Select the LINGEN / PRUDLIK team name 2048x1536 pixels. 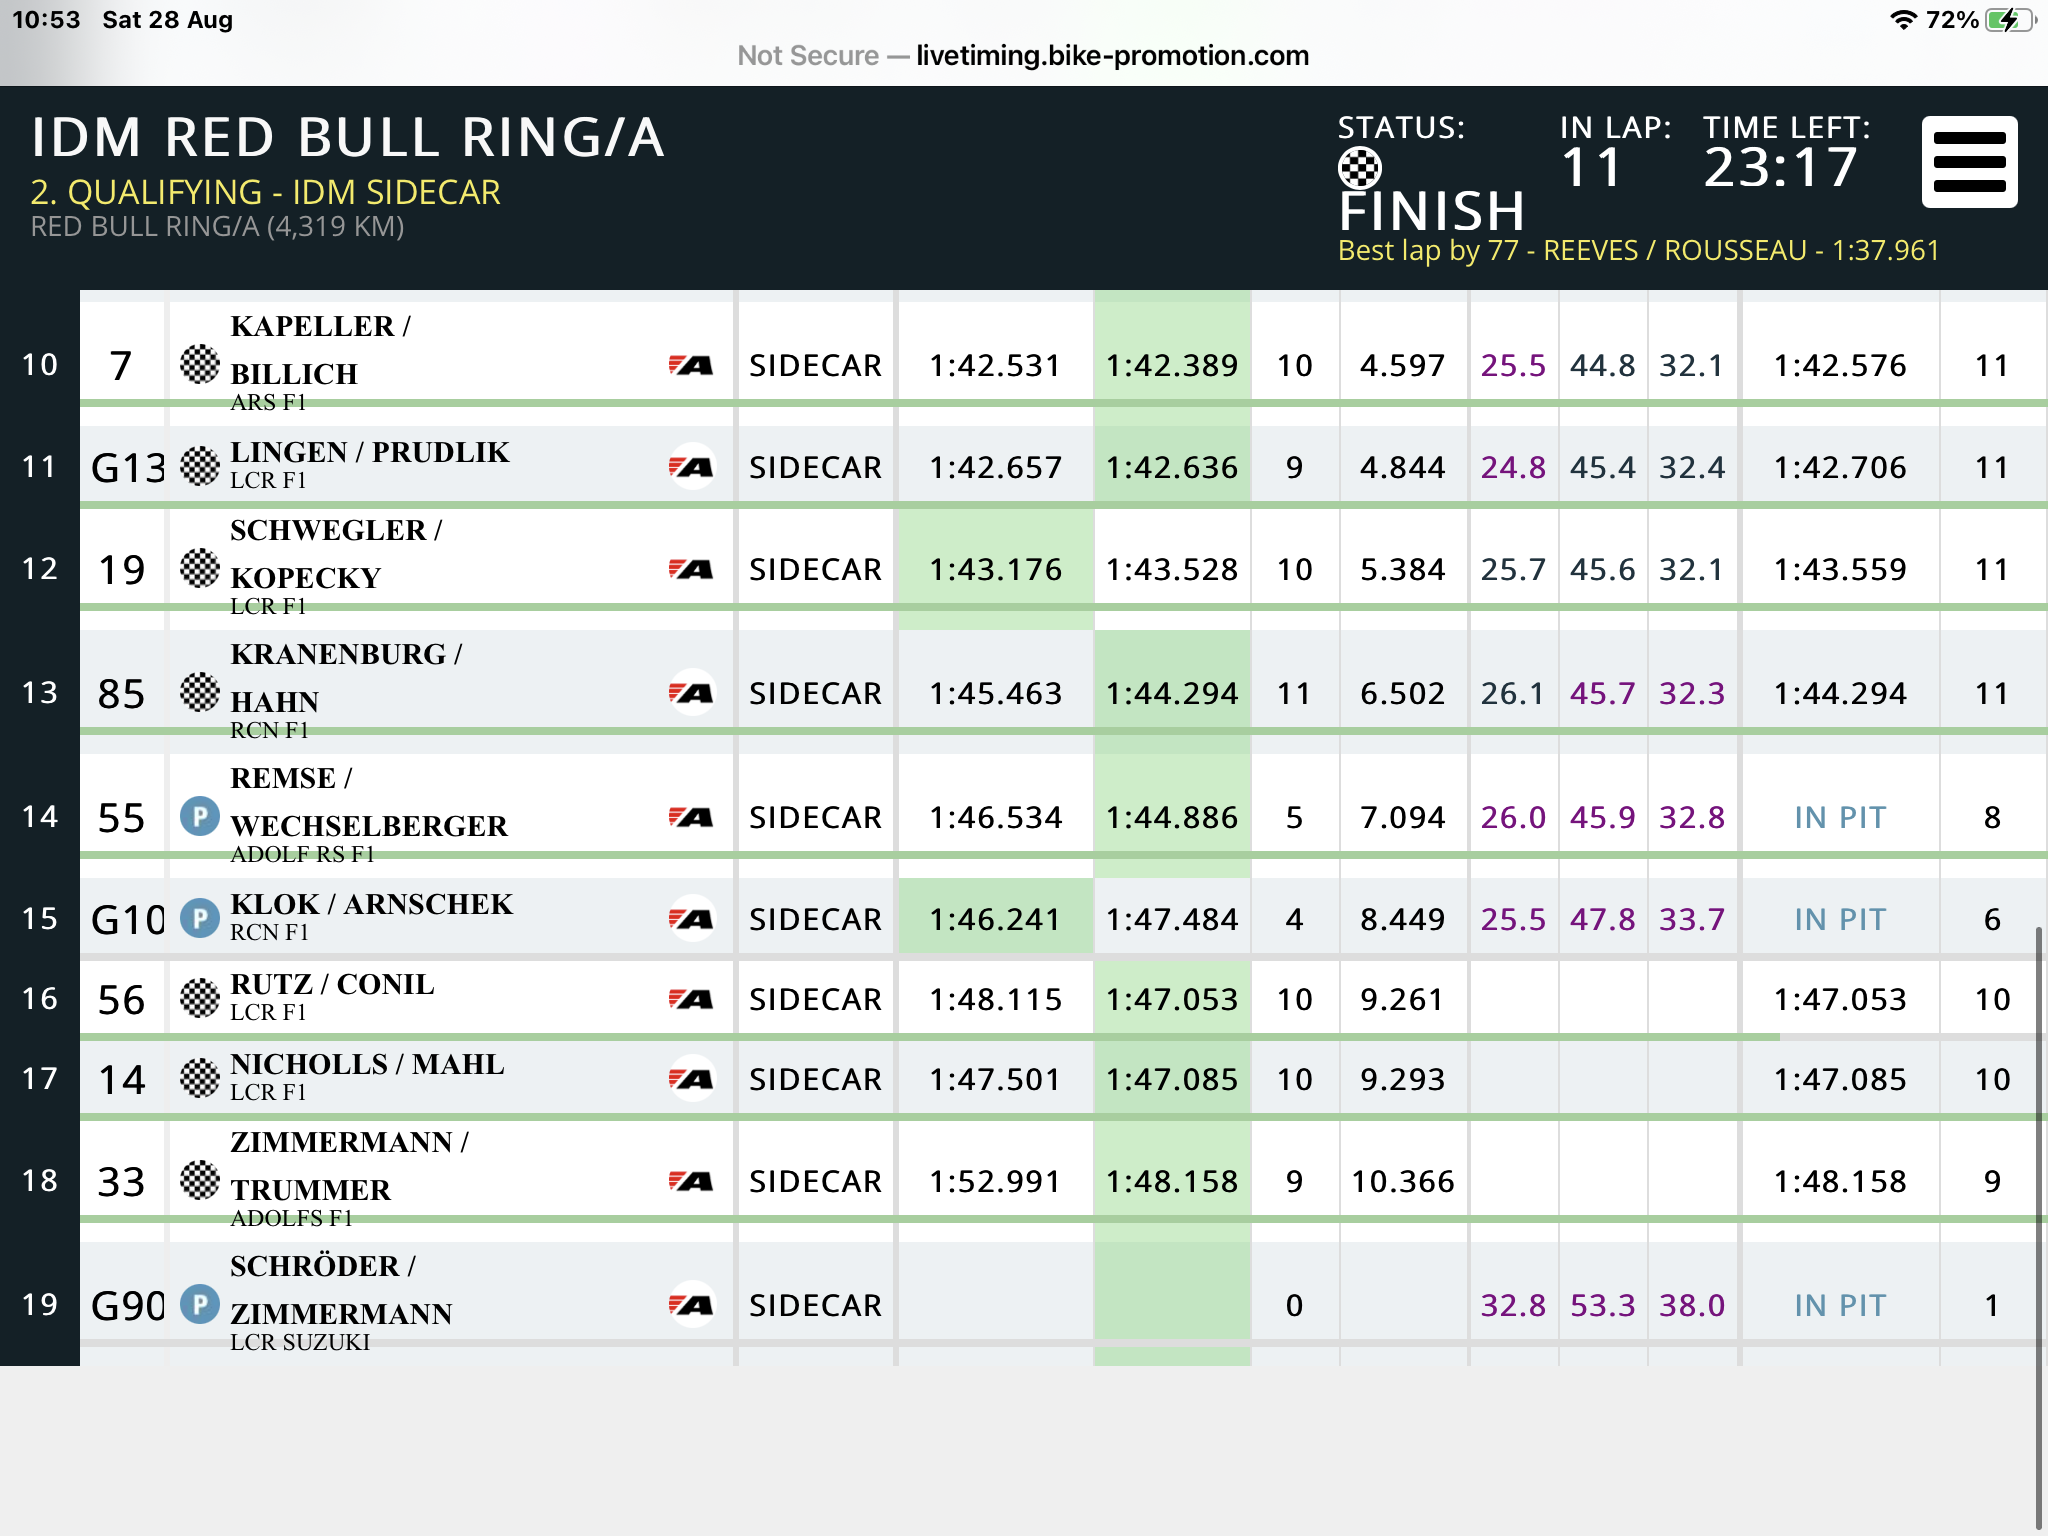tap(370, 452)
